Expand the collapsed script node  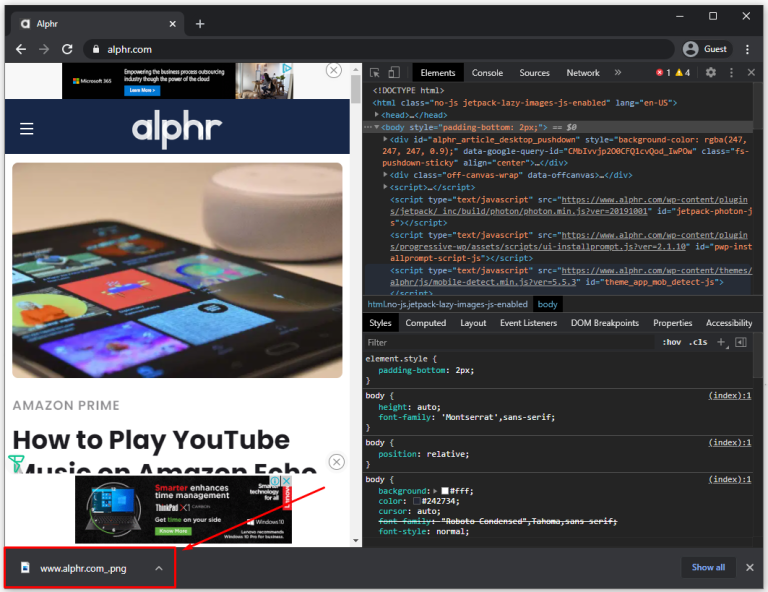385,187
